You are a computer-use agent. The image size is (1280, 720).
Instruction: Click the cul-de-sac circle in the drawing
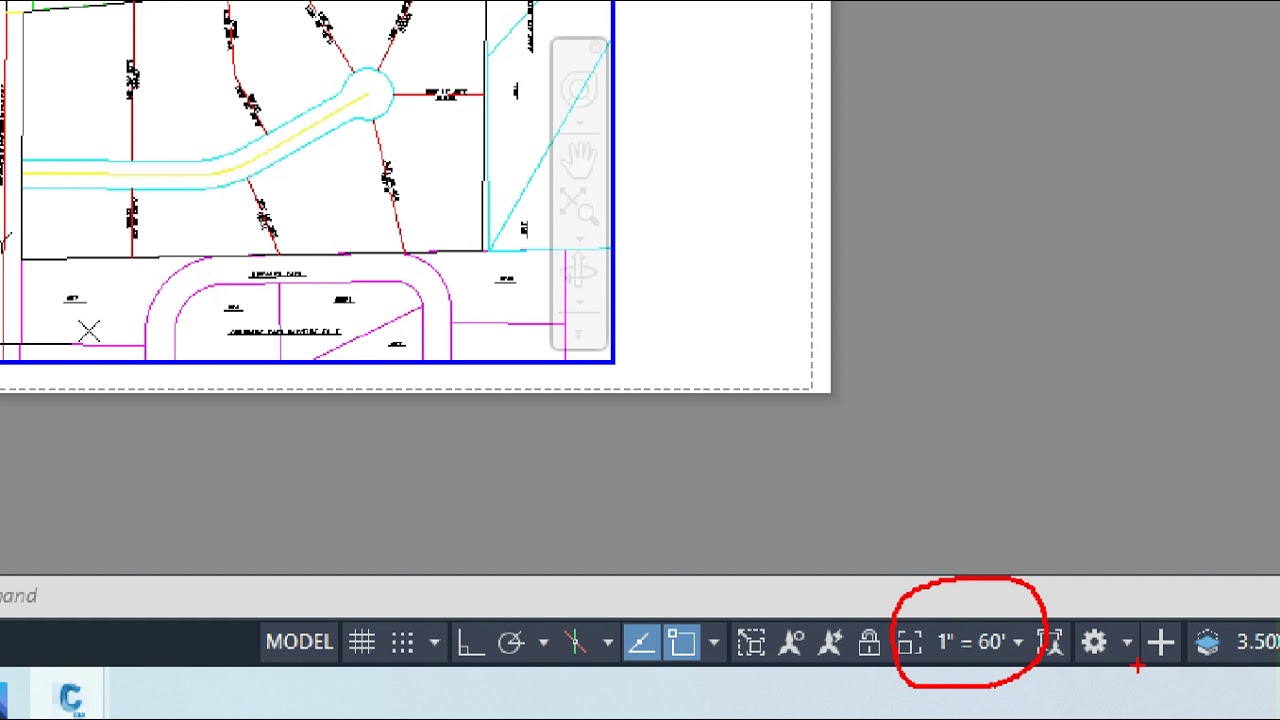click(369, 92)
